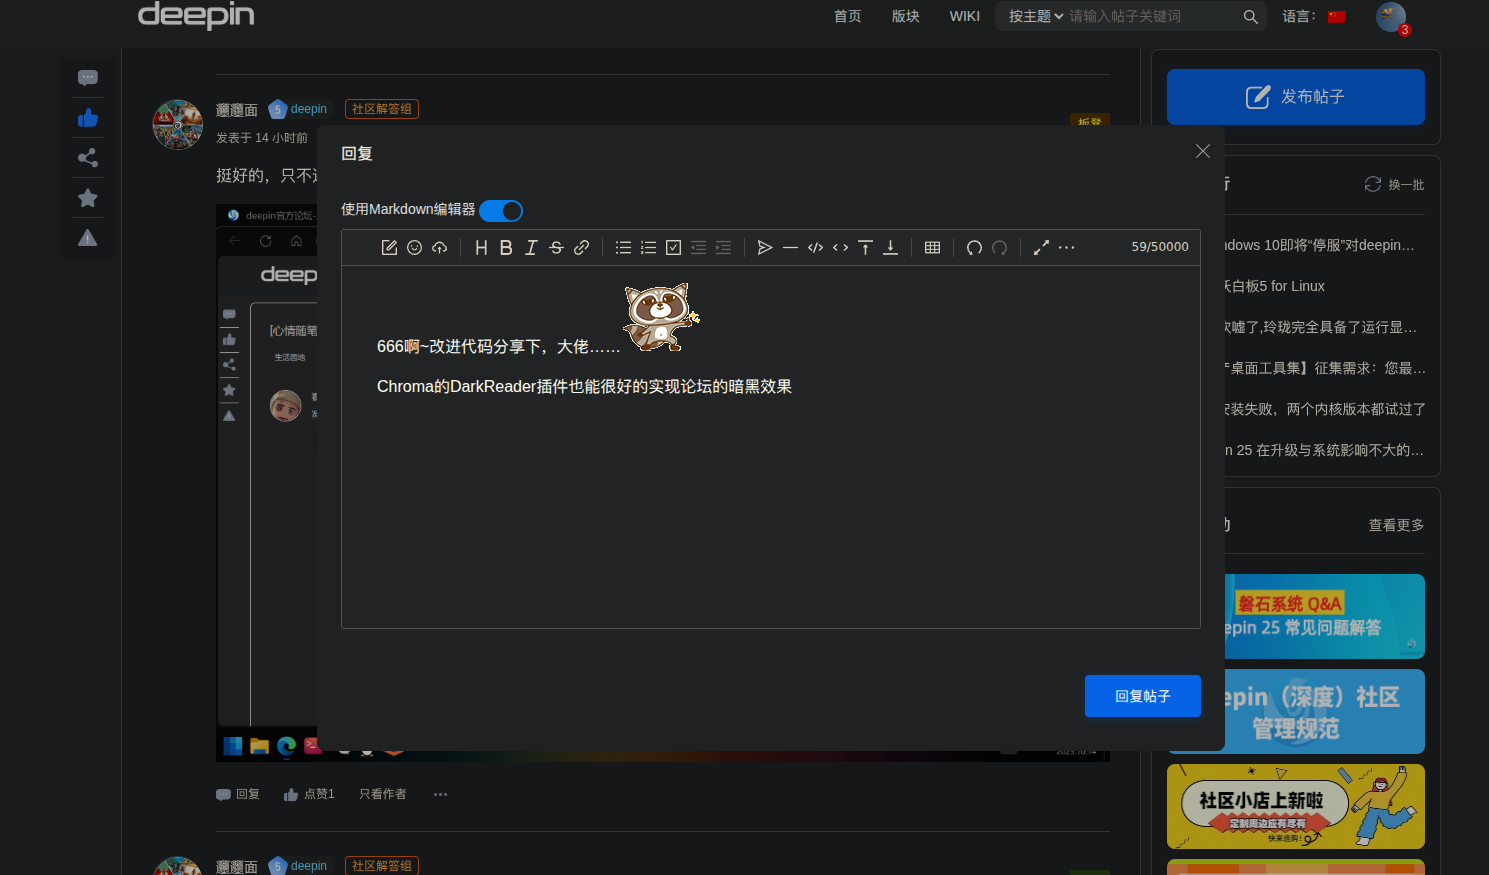Open the 查看更多 link
Viewport: 1489px width, 875px height.
(x=1397, y=525)
